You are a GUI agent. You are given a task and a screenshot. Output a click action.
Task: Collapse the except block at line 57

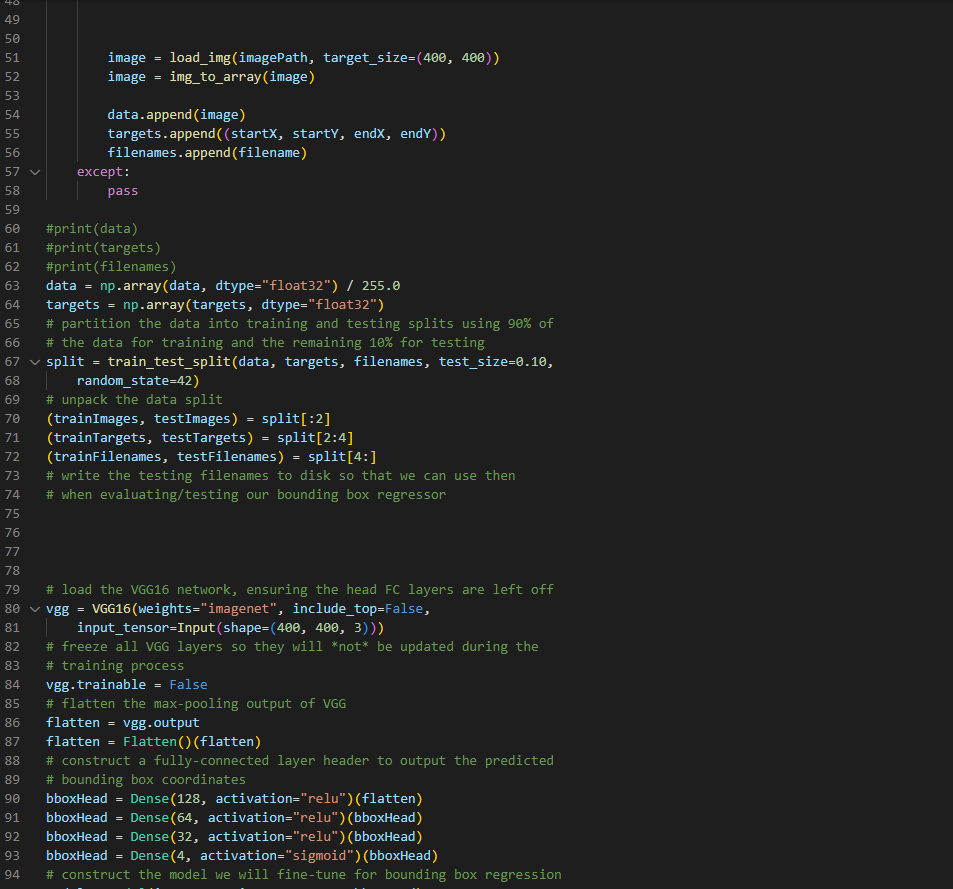[x=35, y=172]
